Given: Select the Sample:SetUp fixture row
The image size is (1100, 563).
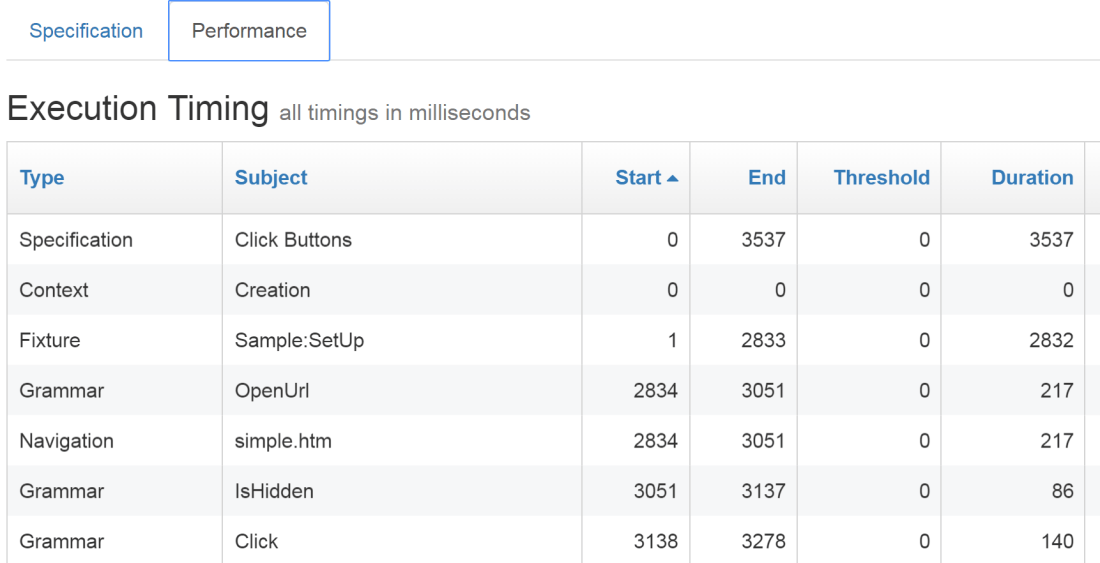Looking at the screenshot, I should [x=299, y=340].
